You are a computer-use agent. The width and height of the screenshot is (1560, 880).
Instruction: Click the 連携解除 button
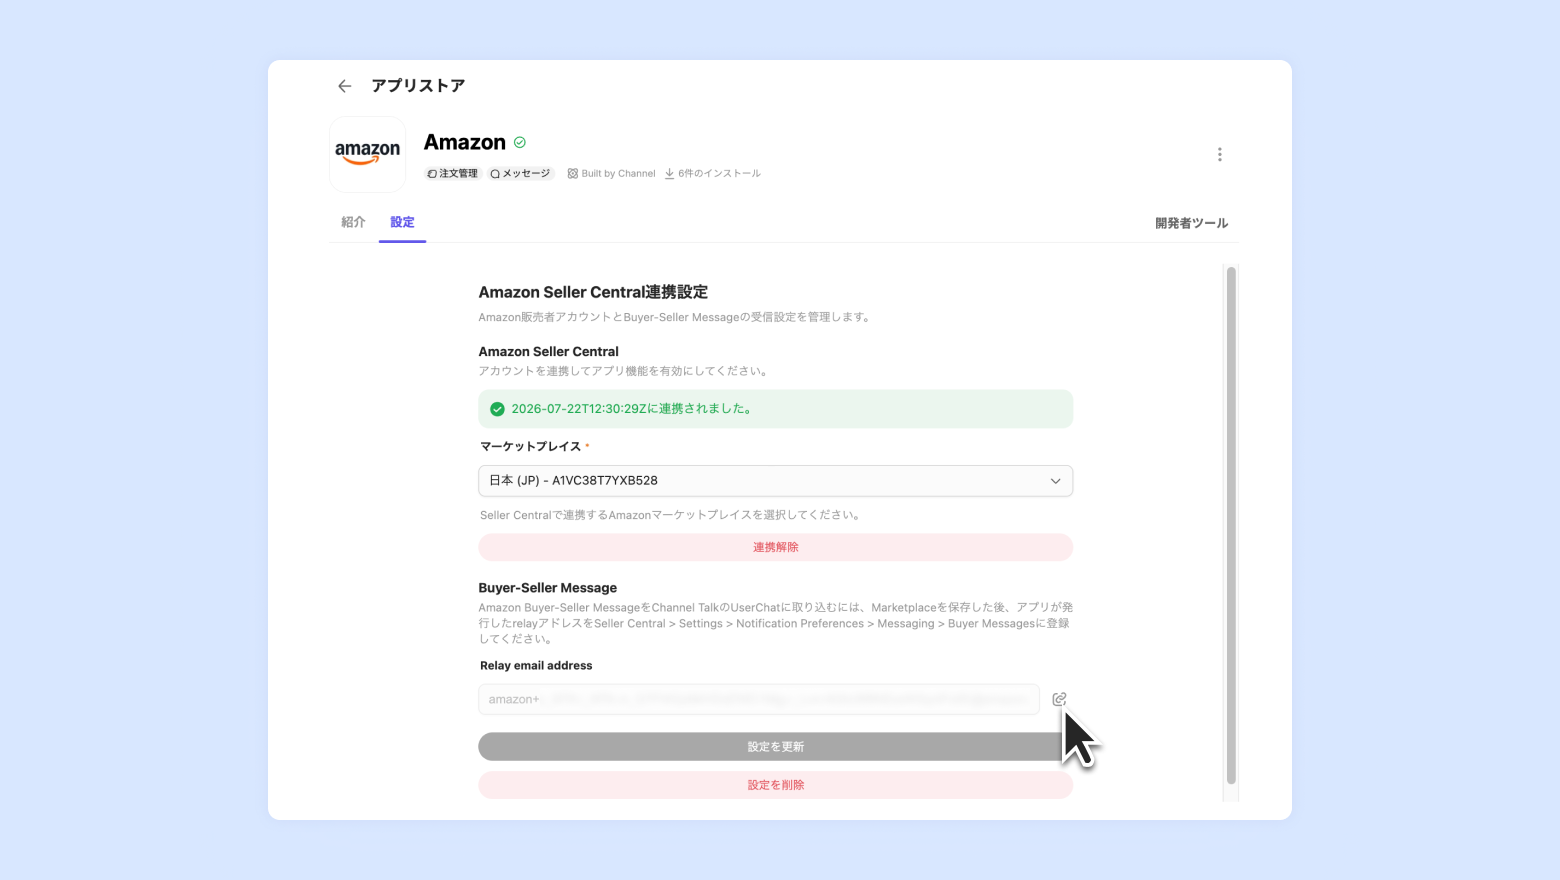[x=775, y=547]
